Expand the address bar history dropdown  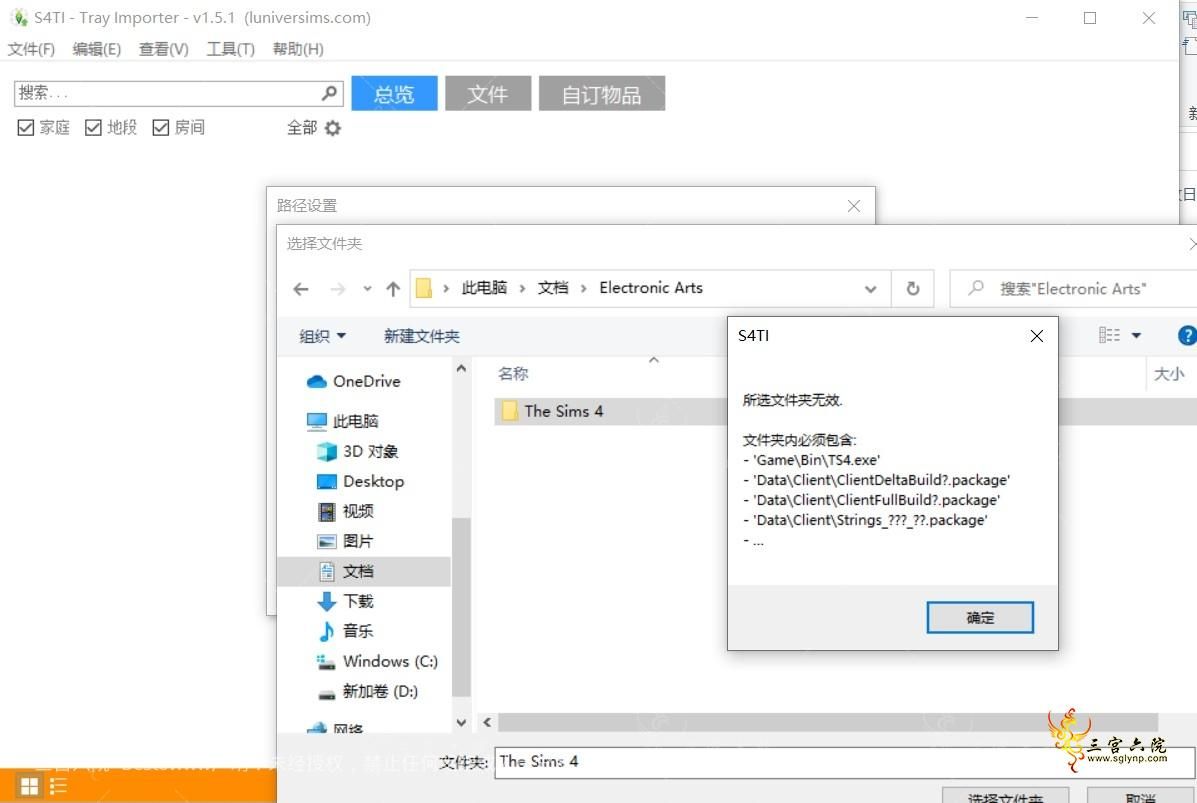[x=870, y=289]
